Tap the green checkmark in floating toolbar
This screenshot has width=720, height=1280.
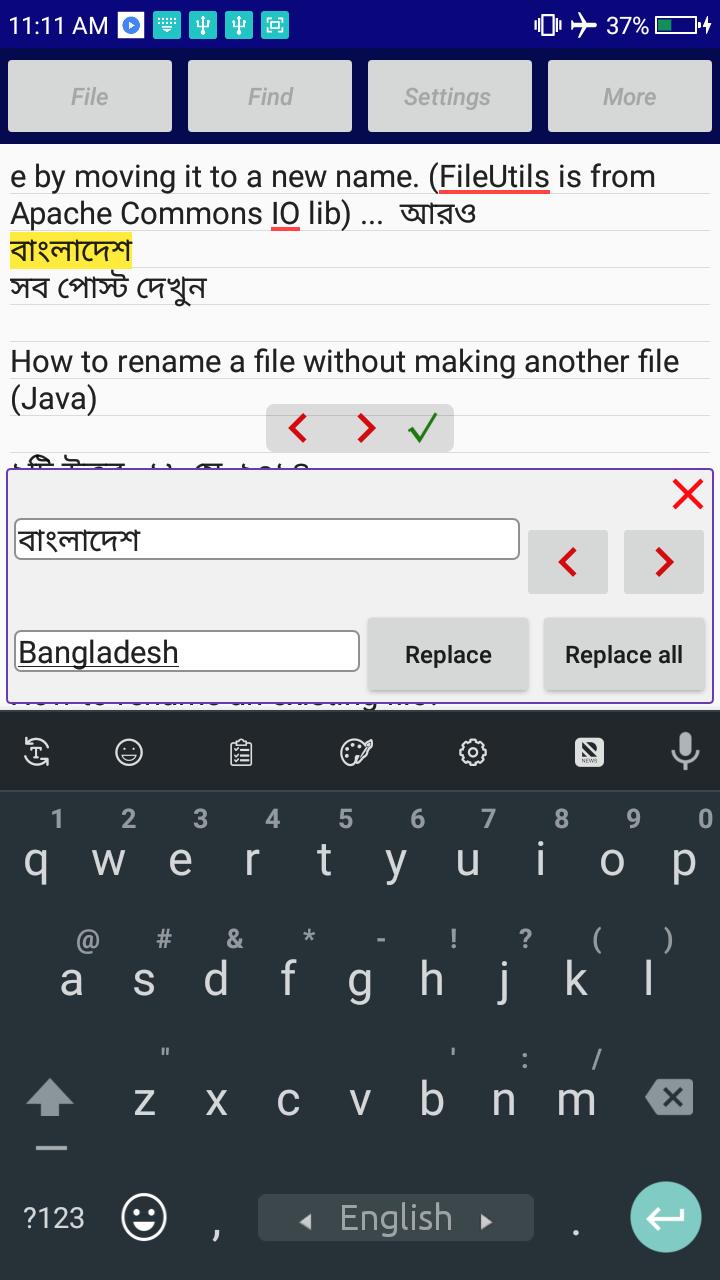click(423, 428)
